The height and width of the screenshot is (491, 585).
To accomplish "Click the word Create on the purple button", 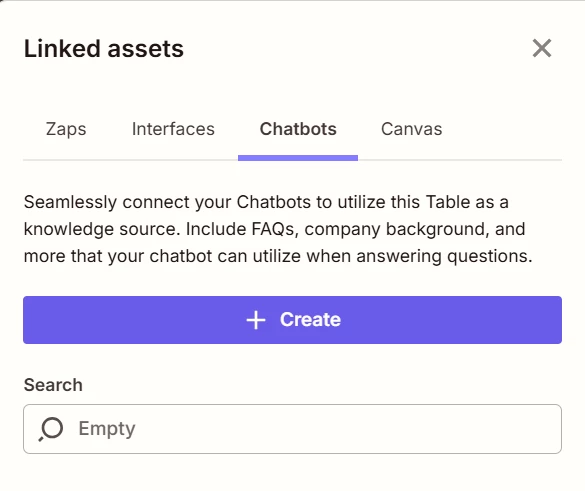I will tap(310, 320).
